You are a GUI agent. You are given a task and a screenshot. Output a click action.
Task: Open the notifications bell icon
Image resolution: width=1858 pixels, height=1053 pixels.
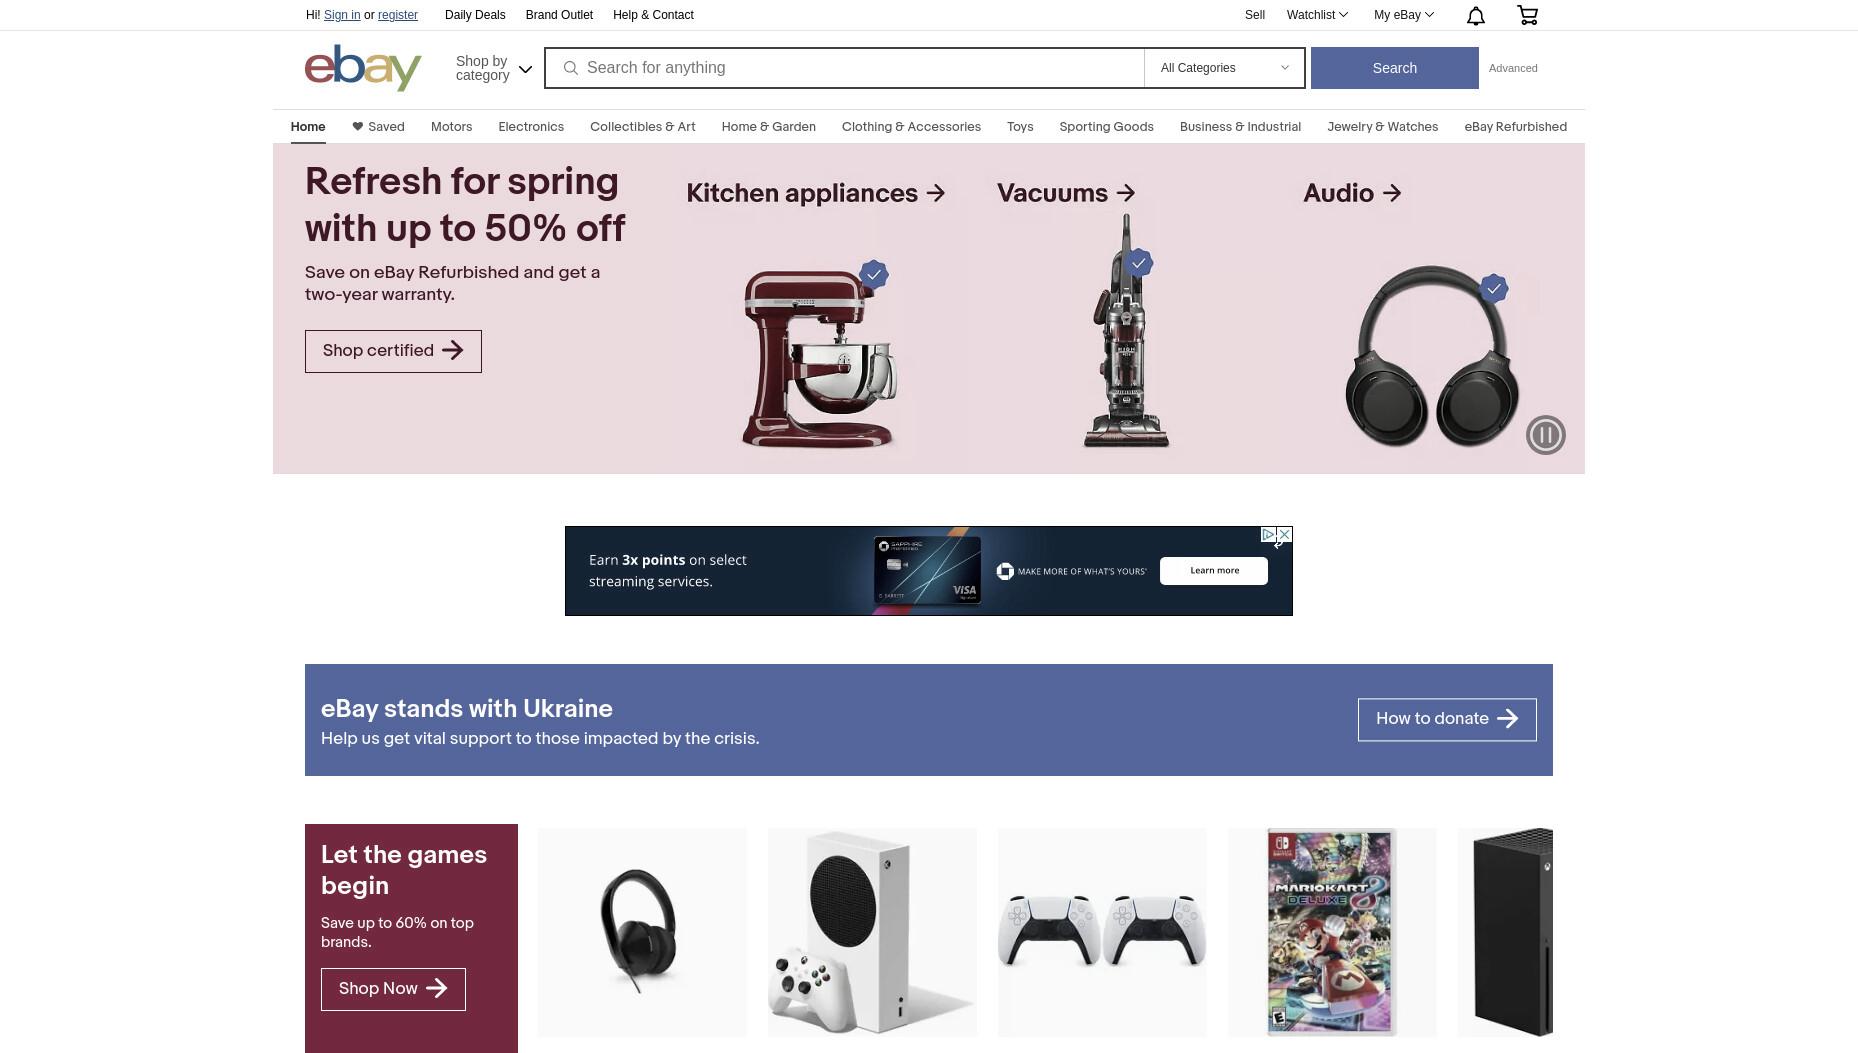point(1475,15)
